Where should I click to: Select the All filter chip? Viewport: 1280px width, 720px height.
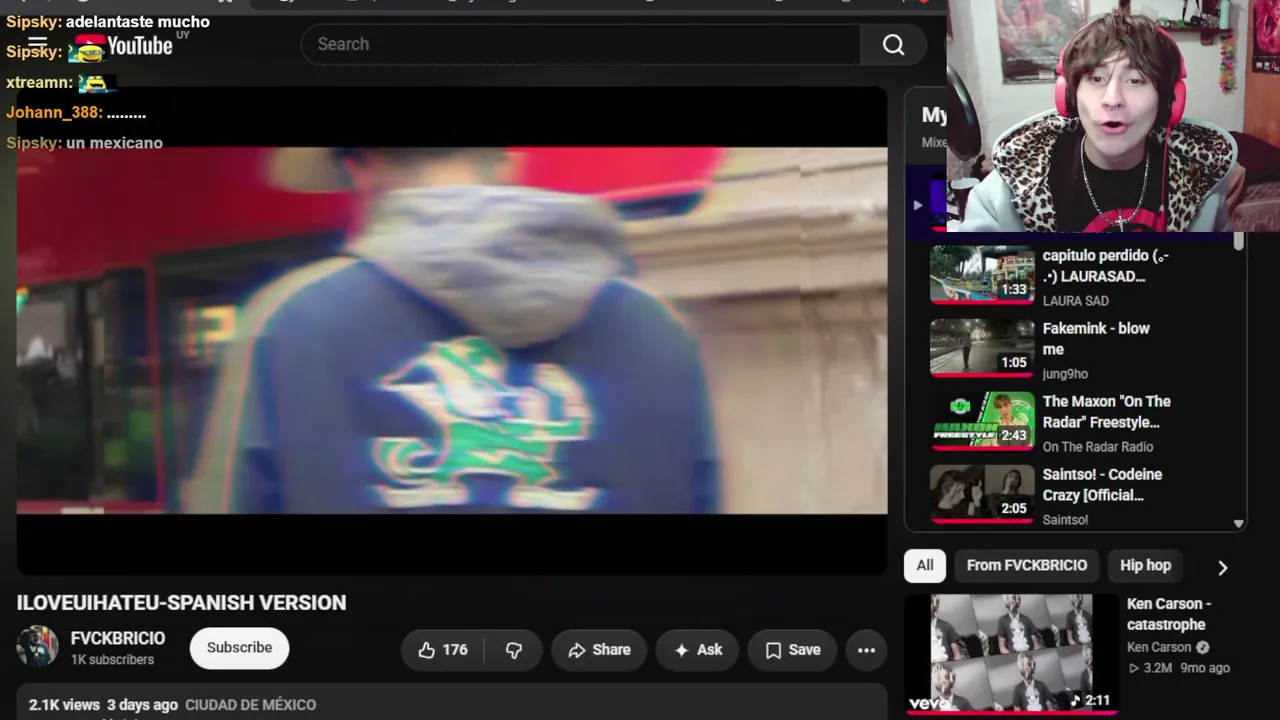tap(925, 565)
